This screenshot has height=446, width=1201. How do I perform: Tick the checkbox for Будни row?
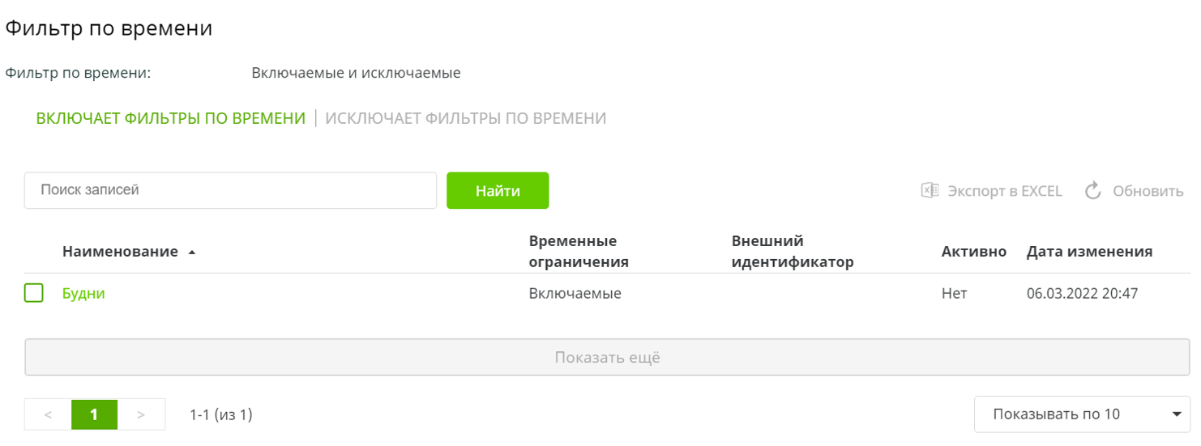34,293
